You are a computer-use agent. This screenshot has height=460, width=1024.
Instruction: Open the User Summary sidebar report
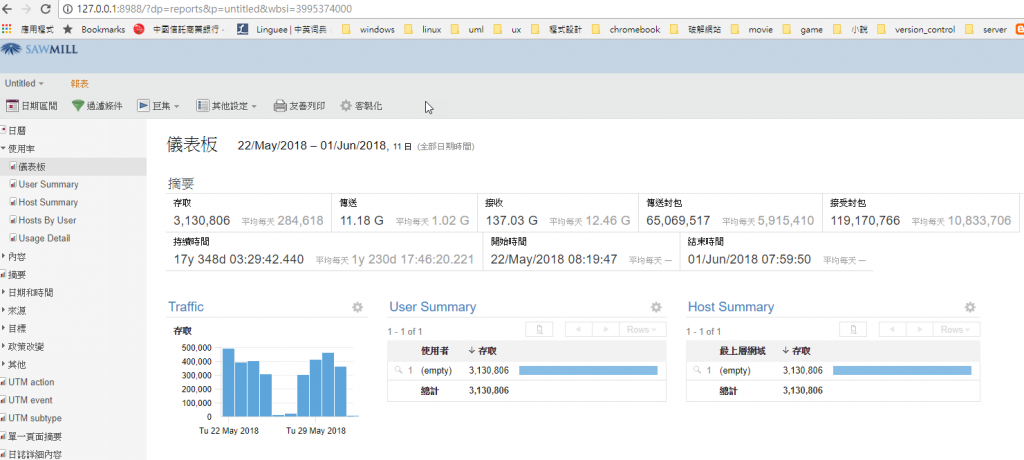click(x=48, y=184)
